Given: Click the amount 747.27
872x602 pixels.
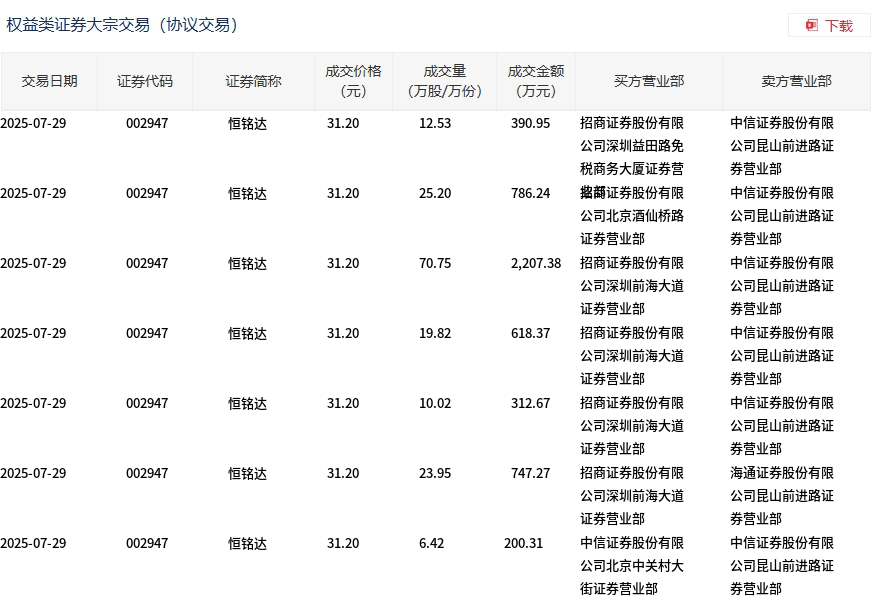Looking at the screenshot, I should (x=531, y=473).
